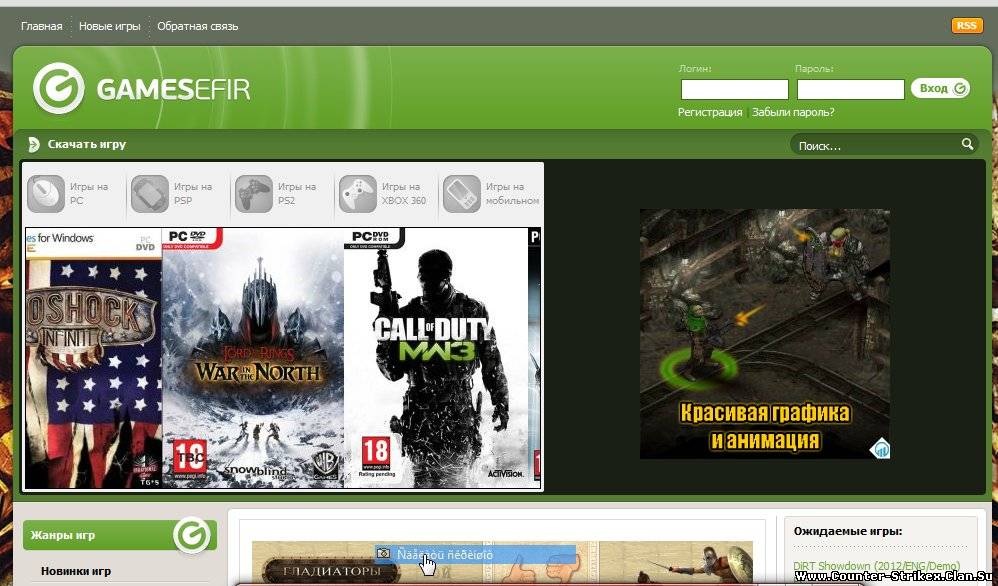998x586 pixels.
Task: Click the search magnifier icon
Action: (x=967, y=144)
